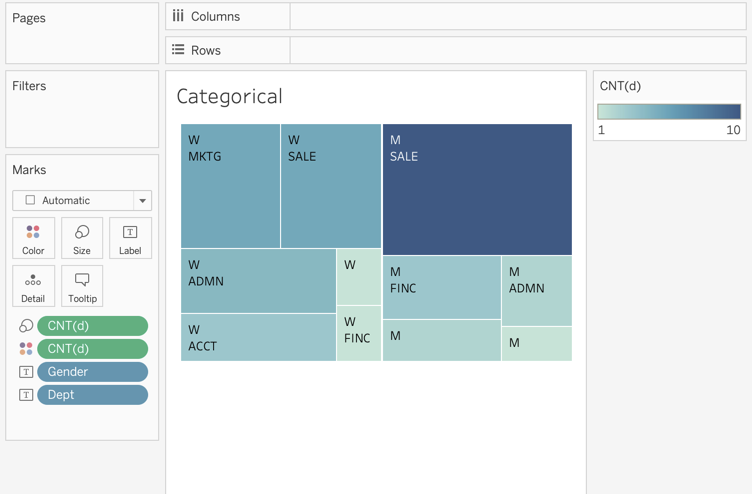Open the Size marks card button
This screenshot has width=752, height=494.
(82, 238)
